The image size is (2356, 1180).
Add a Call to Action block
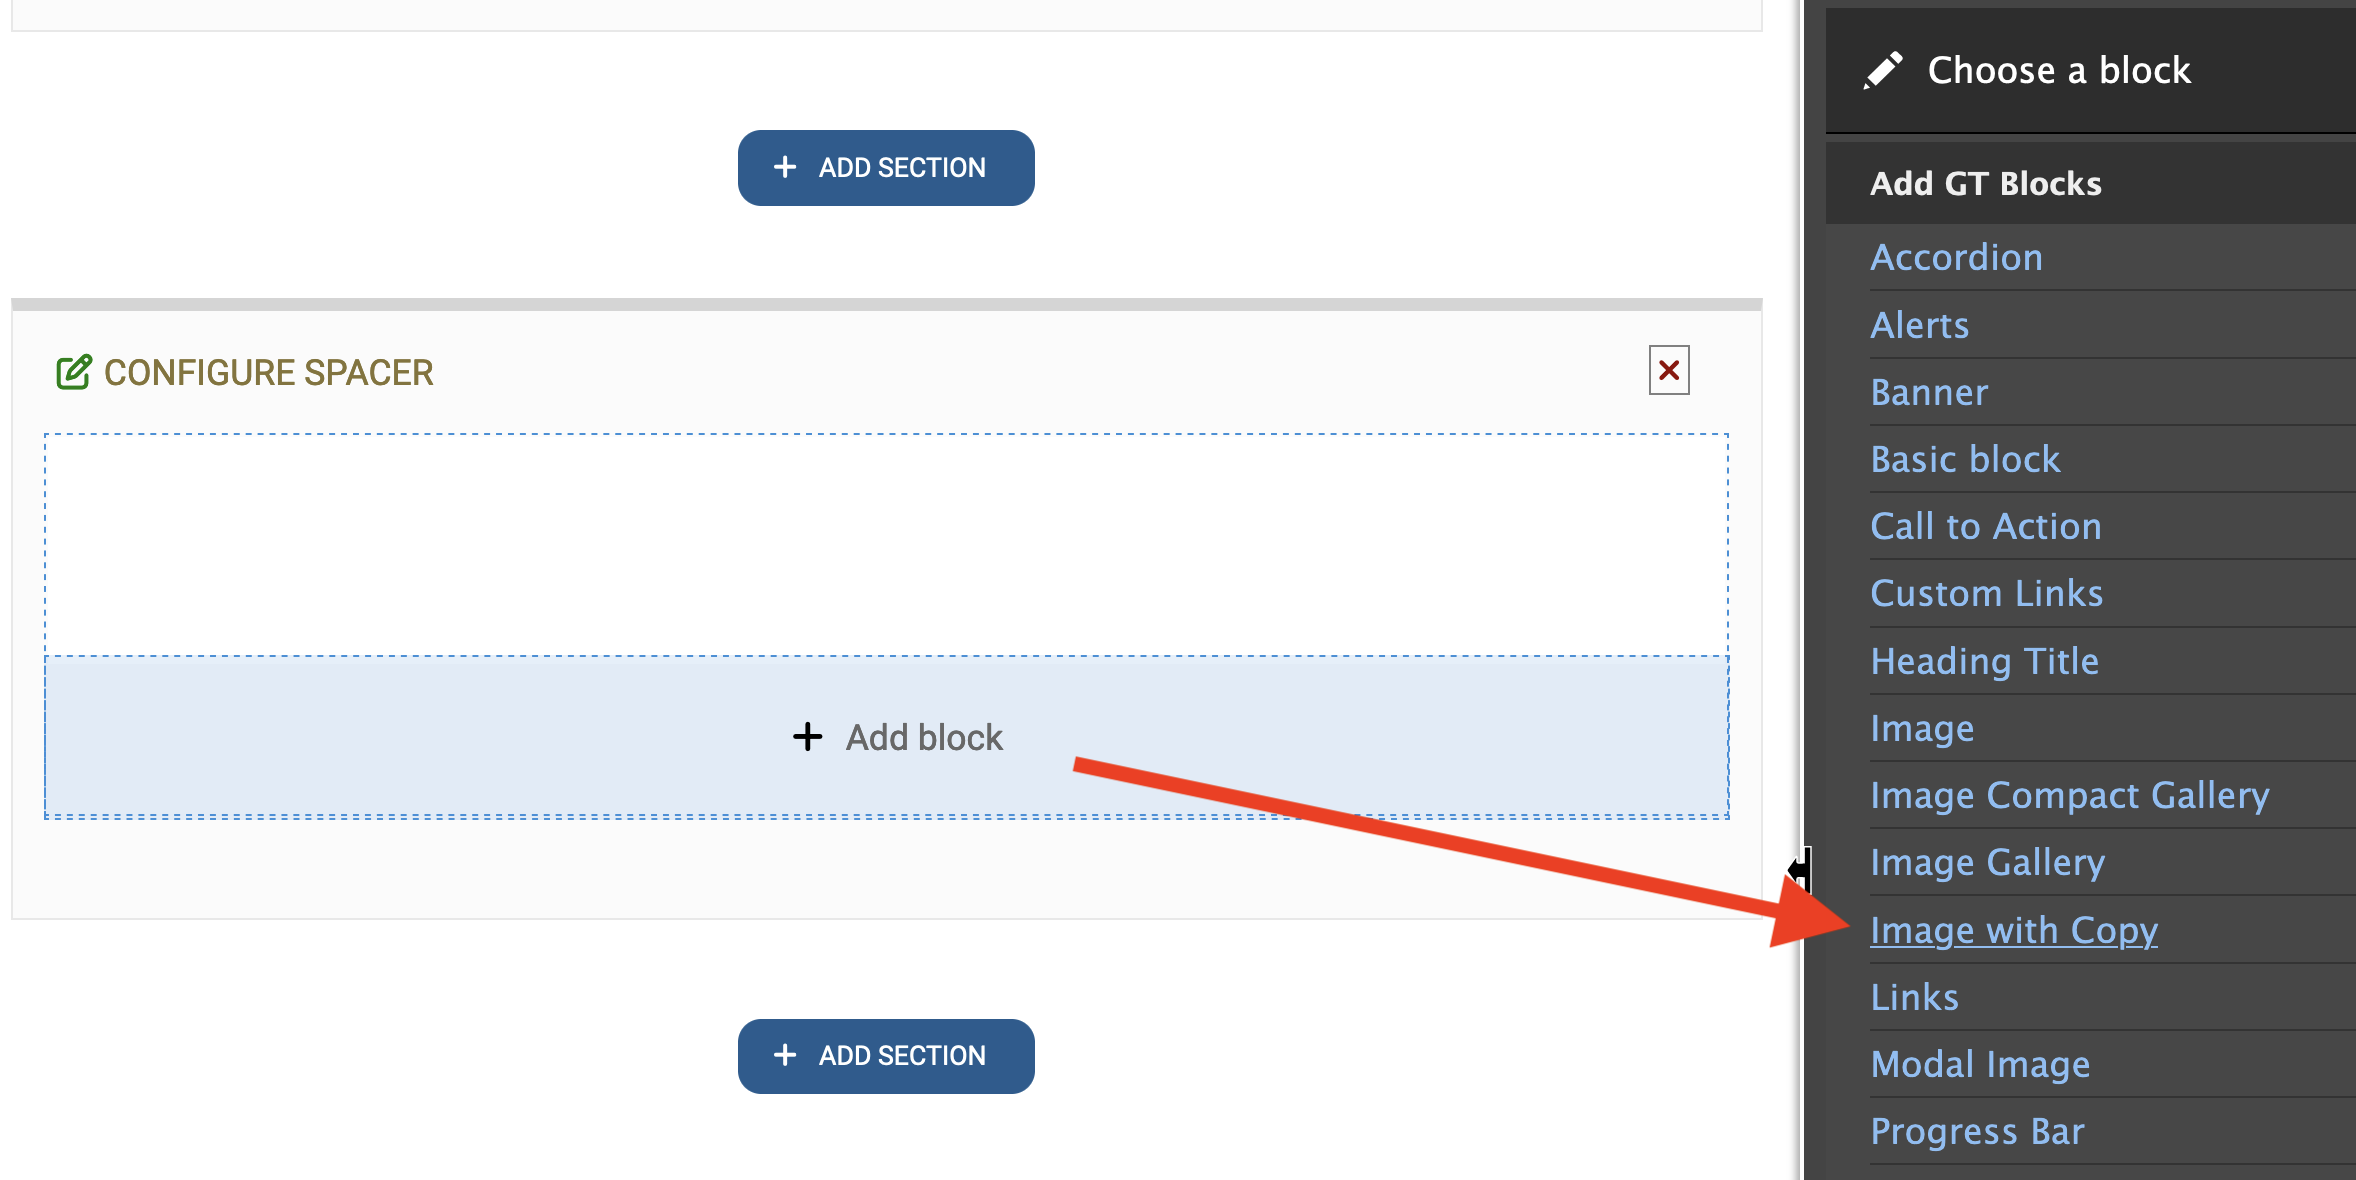coord(1986,526)
